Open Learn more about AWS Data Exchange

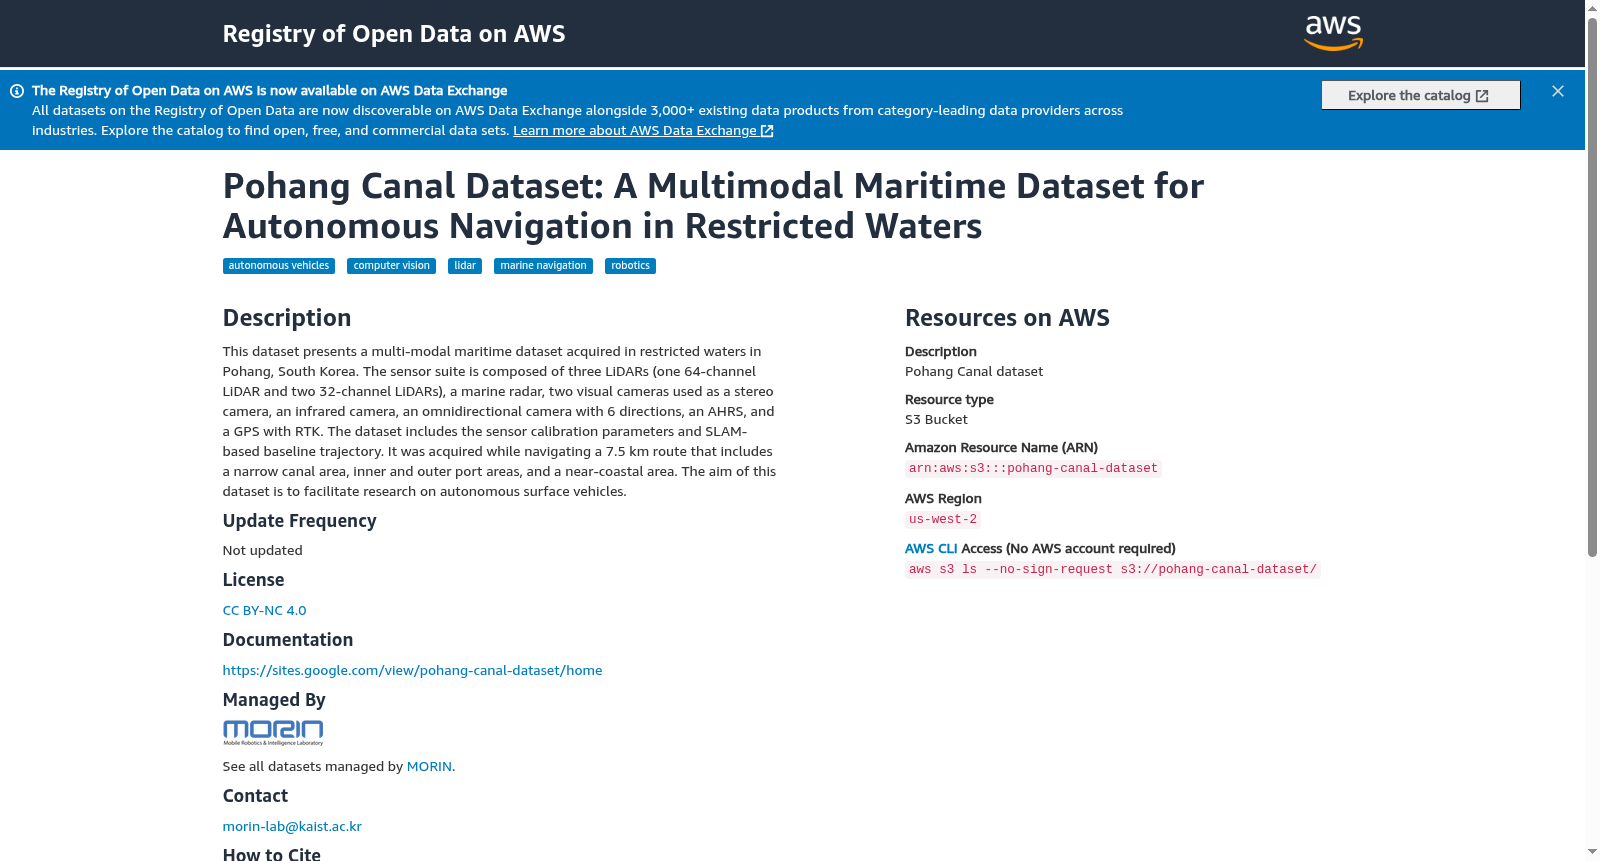click(x=643, y=130)
